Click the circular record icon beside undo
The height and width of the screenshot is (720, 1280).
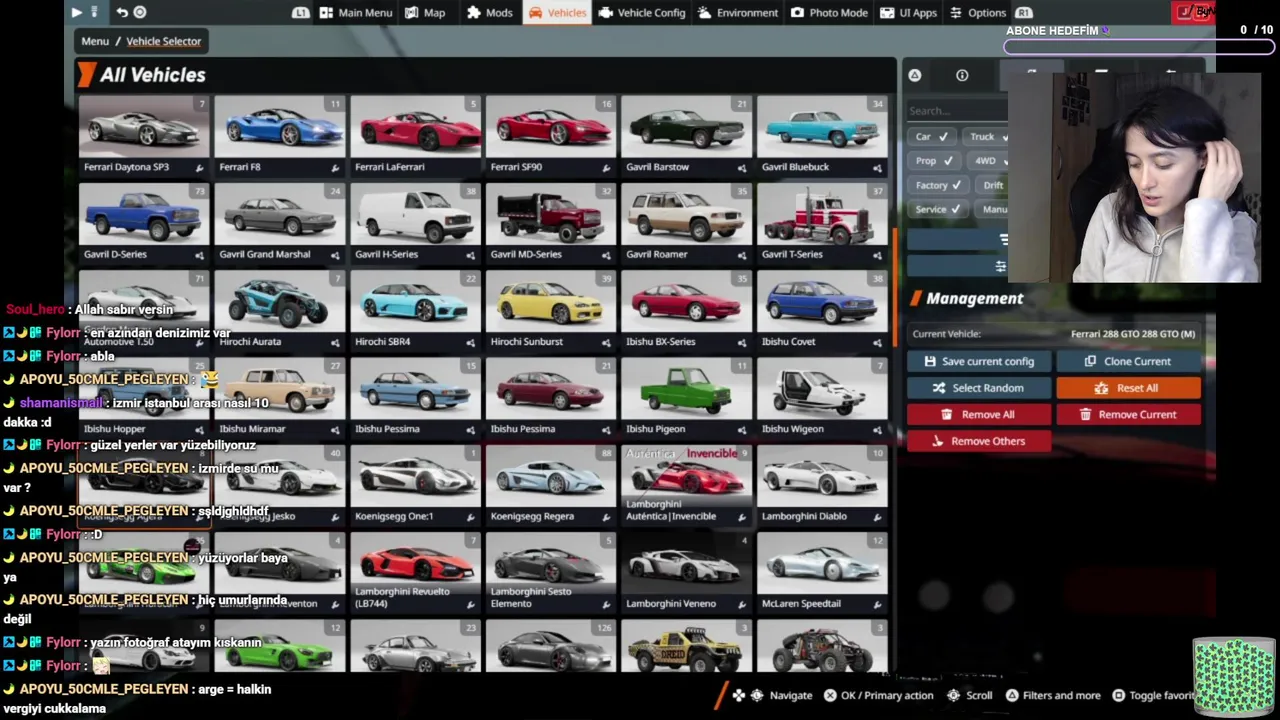pyautogui.click(x=140, y=12)
